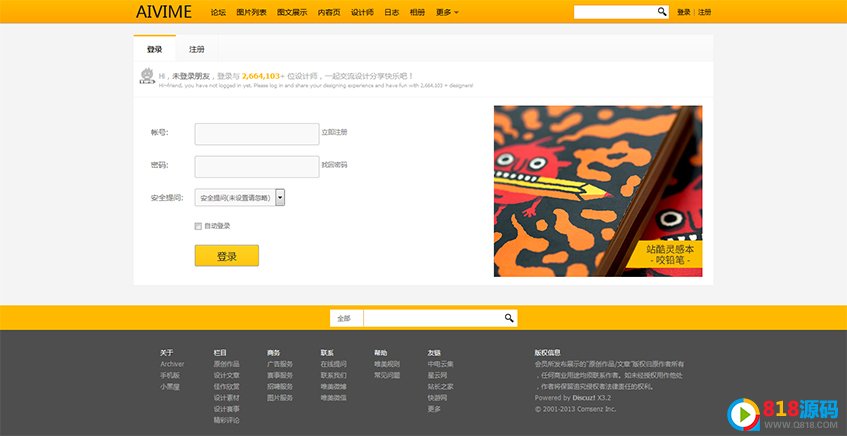
Task: Select the 登录 tab
Action: (x=154, y=49)
